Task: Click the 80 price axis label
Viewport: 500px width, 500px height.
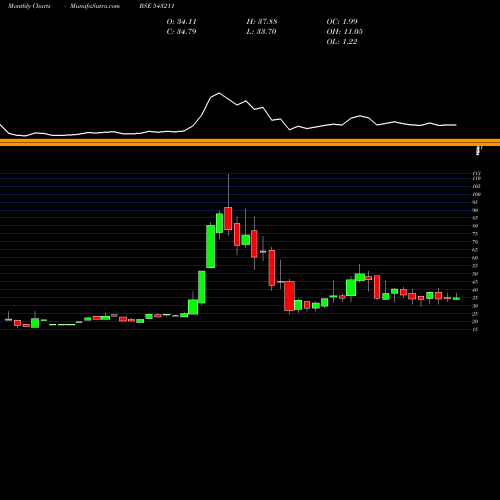Action: 475,226
